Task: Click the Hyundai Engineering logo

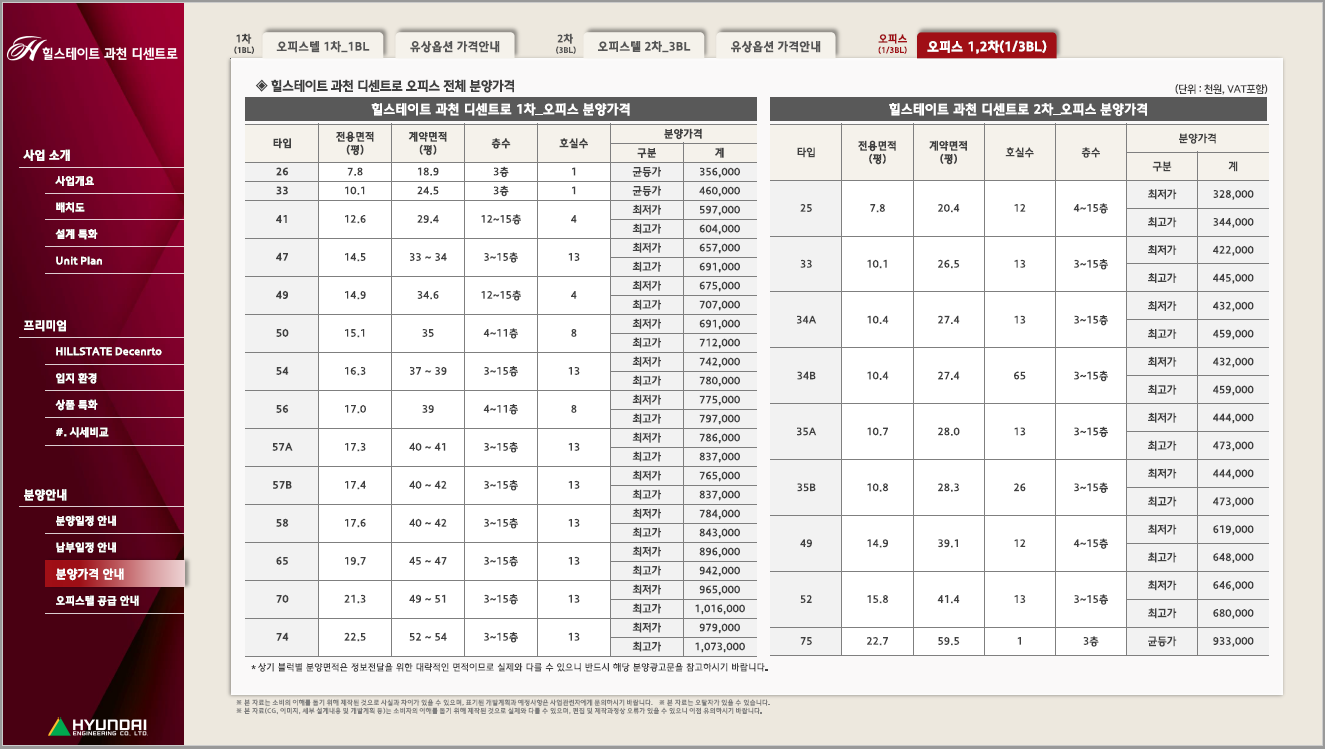Action: point(98,727)
